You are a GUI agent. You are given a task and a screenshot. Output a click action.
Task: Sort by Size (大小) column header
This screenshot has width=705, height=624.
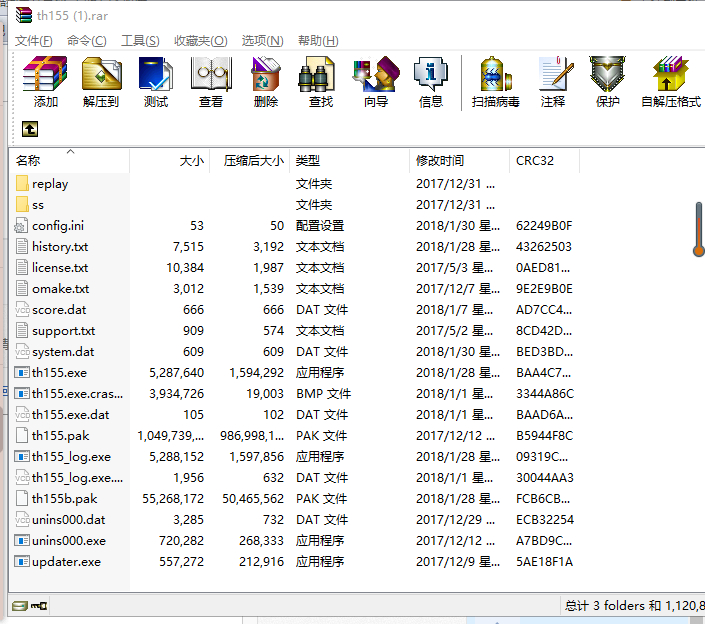click(x=170, y=160)
